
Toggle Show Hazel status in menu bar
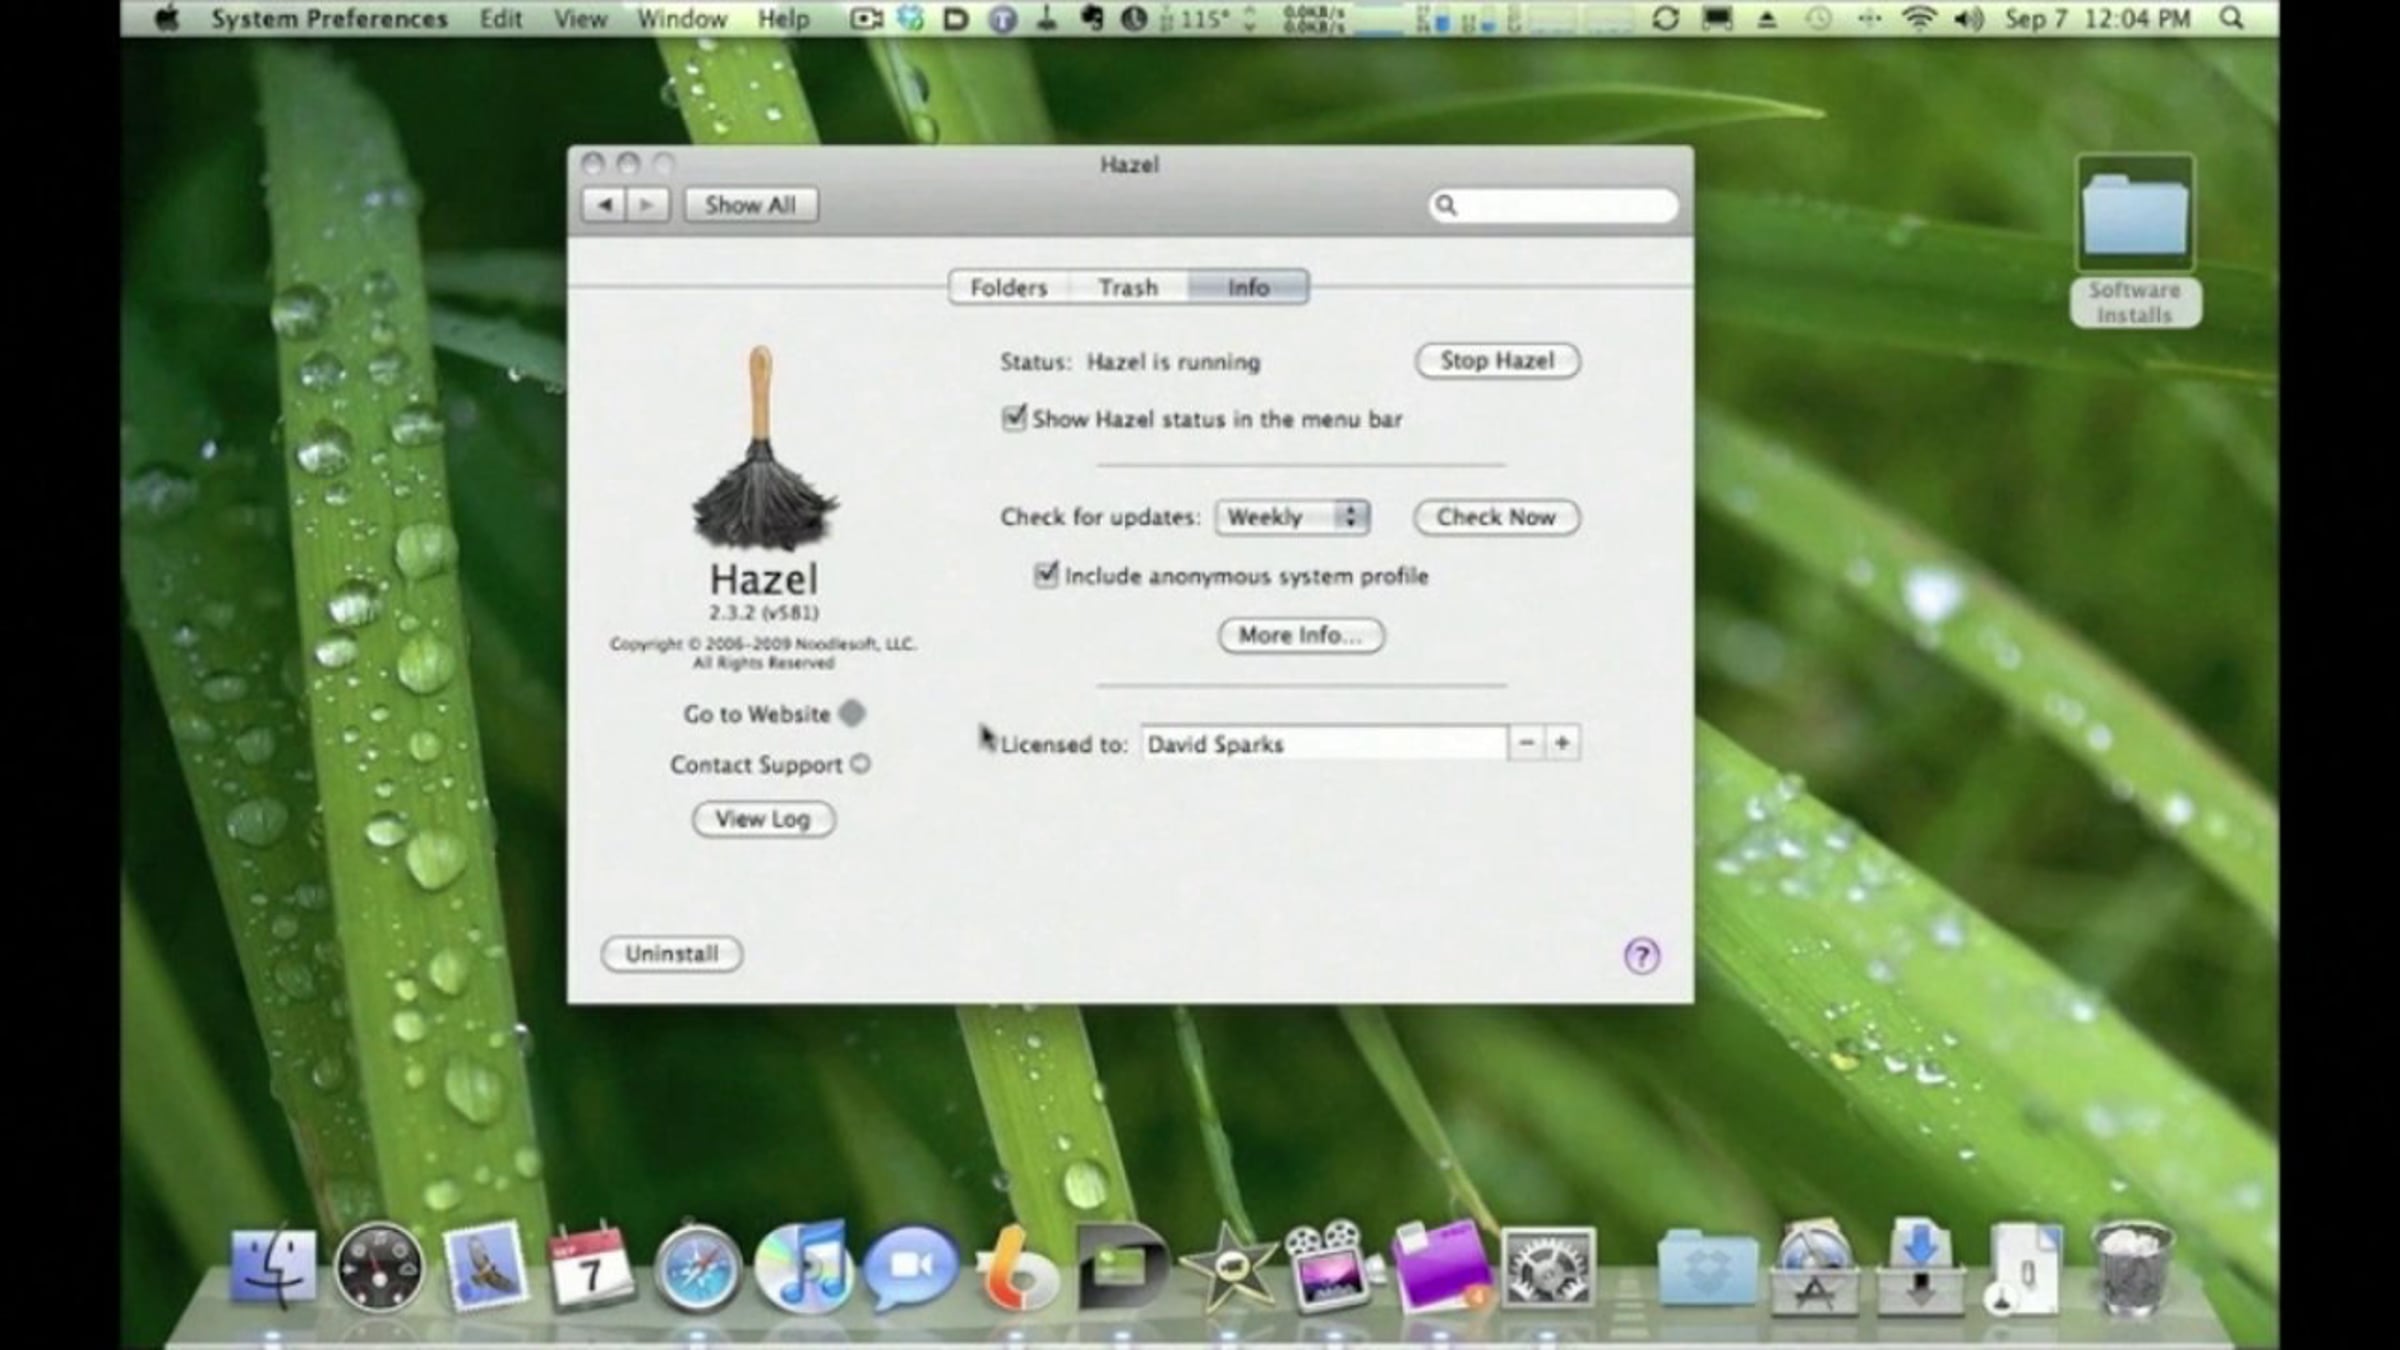tap(1013, 418)
